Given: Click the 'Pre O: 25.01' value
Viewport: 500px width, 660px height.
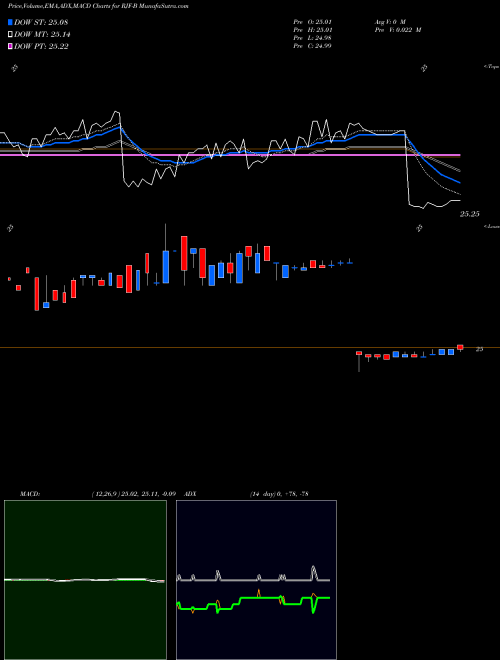Looking at the screenshot, I should click(x=314, y=21).
